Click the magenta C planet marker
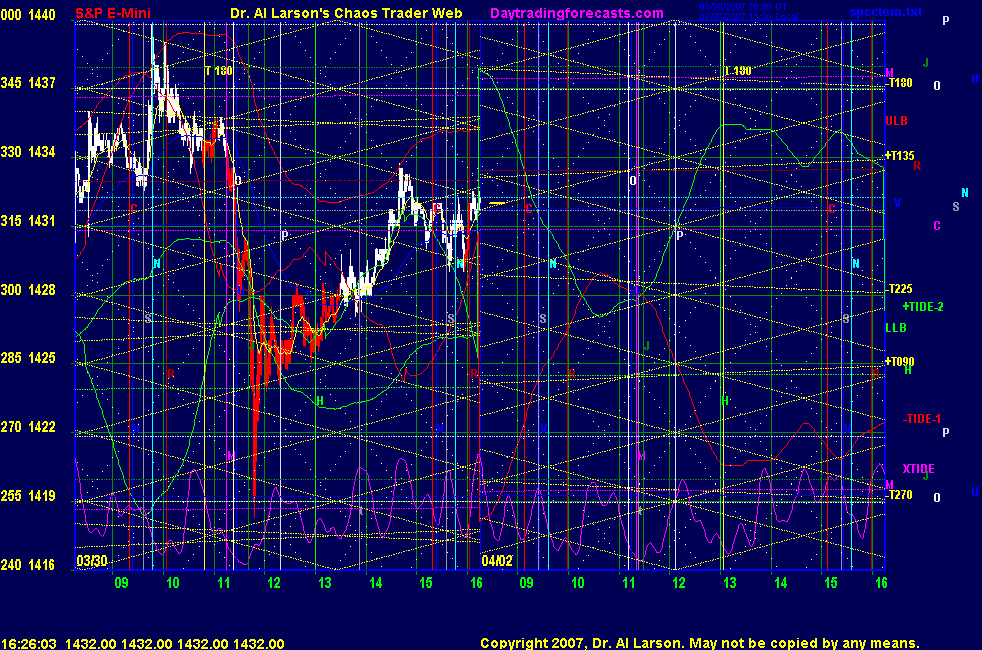This screenshot has height=650, width=982. [936, 225]
